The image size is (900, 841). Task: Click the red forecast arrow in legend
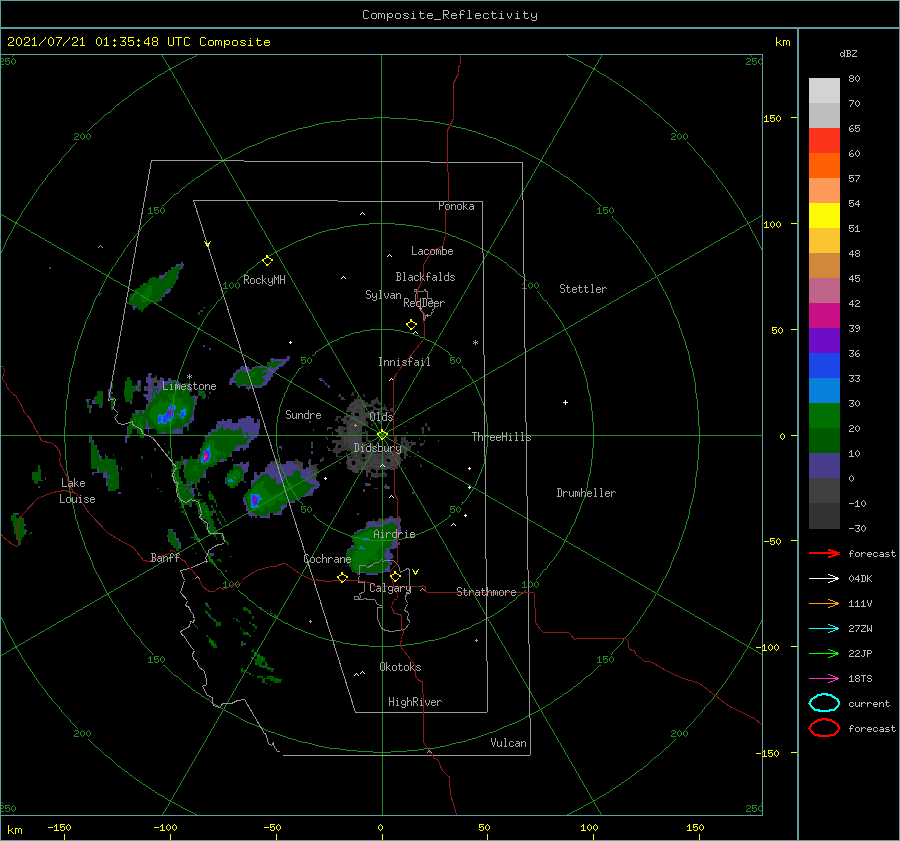[x=824, y=553]
